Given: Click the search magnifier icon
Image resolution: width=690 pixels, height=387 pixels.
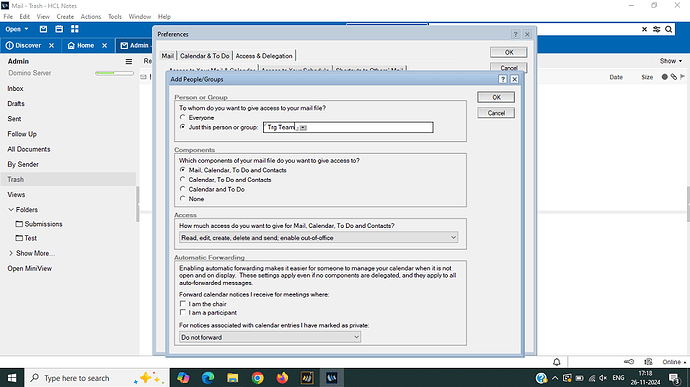Looking at the screenshot, I should [668, 29].
